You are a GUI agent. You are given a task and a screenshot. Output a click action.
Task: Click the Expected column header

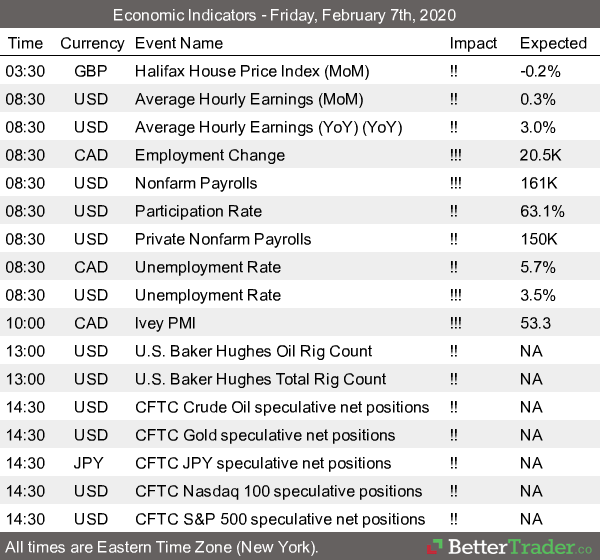tap(553, 43)
